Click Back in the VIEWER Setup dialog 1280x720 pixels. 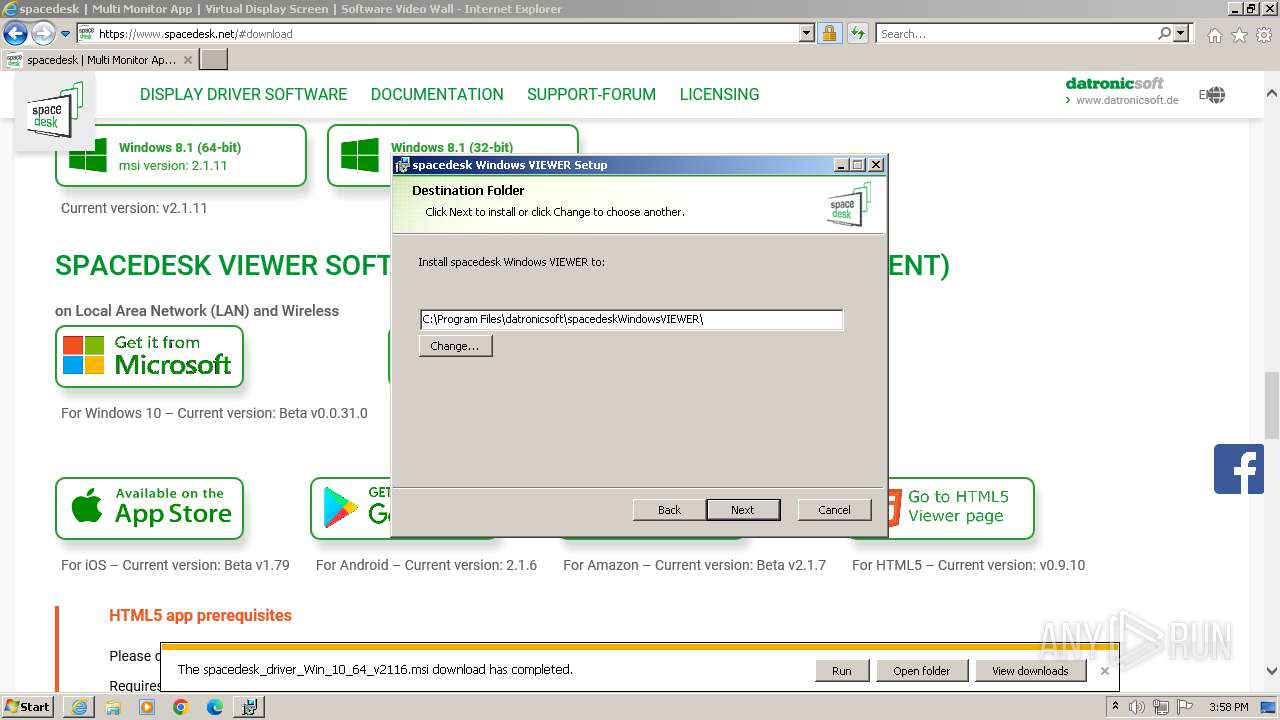coord(669,509)
